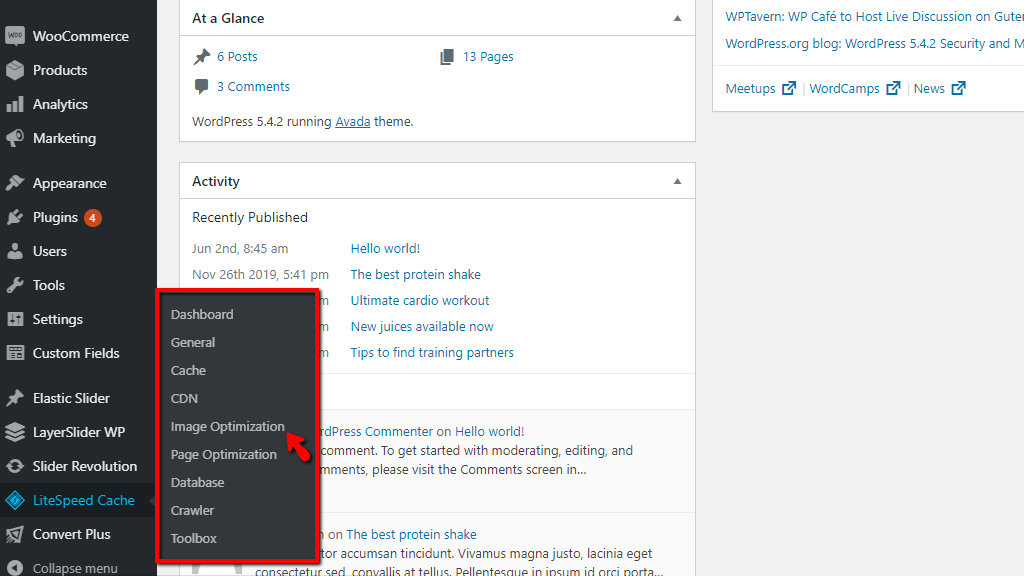Open the WooCommerce menu label
This screenshot has height=576, width=1024.
pyautogui.click(x=81, y=36)
